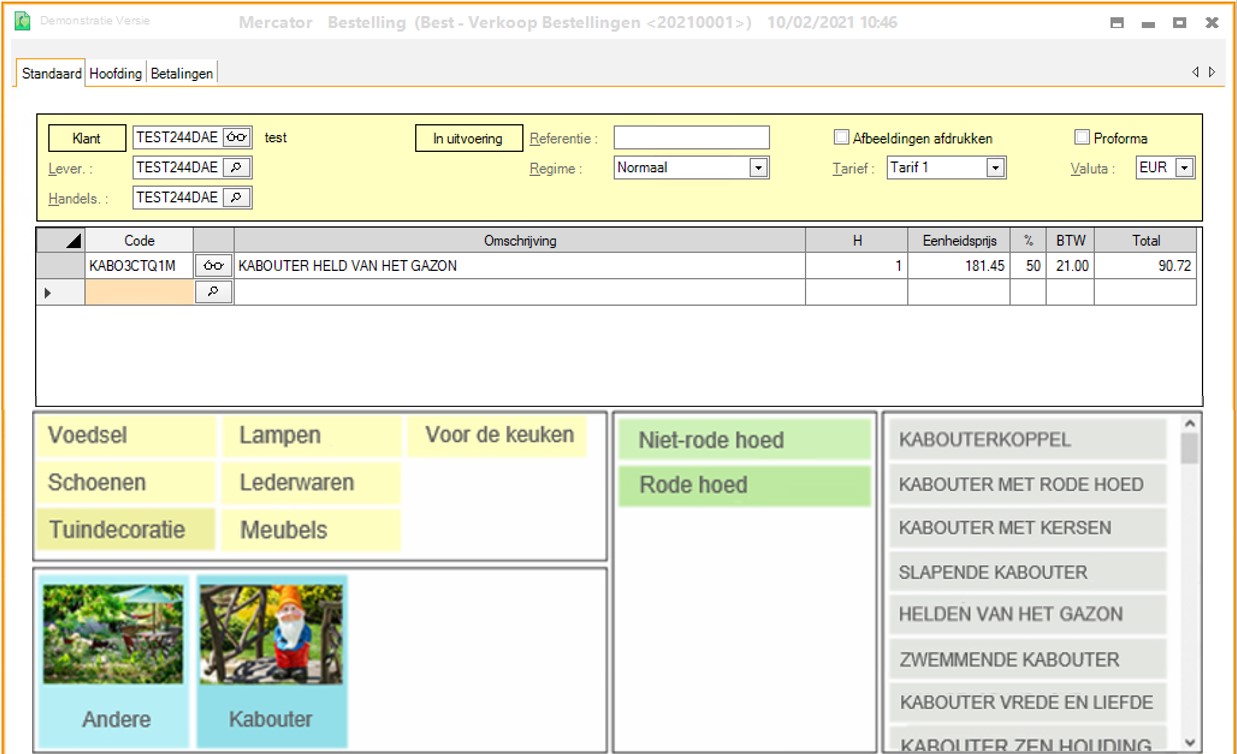Click into the Referentie input field
1237x754 pixels.
[691, 138]
